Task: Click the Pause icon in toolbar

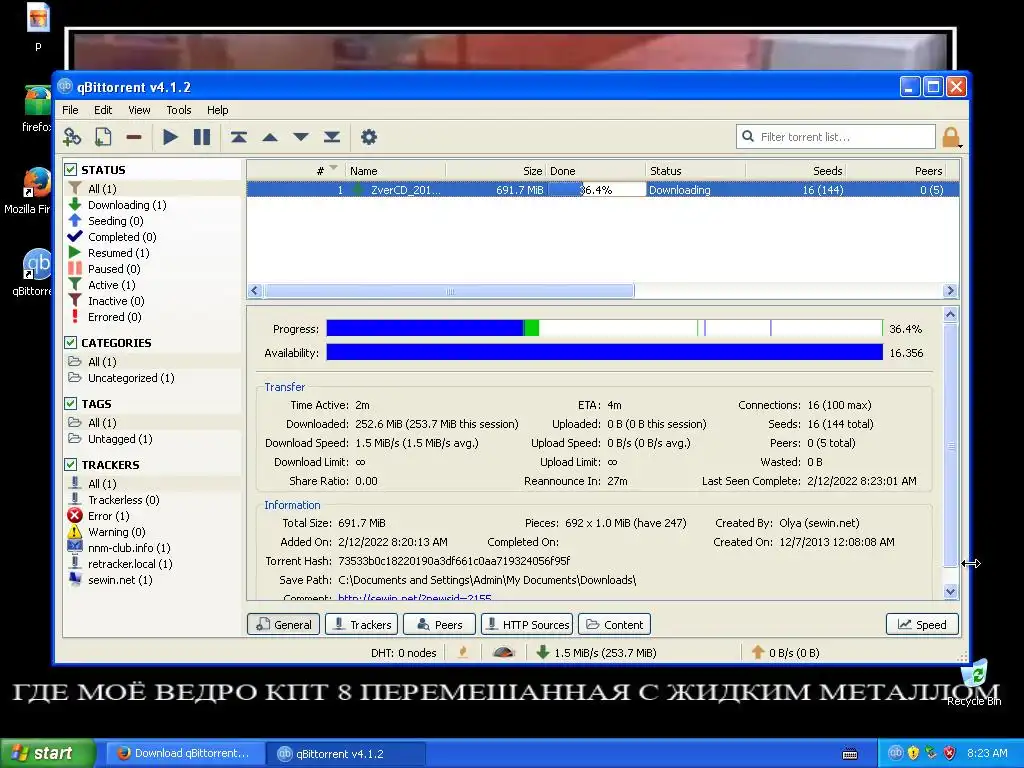Action: [x=202, y=137]
